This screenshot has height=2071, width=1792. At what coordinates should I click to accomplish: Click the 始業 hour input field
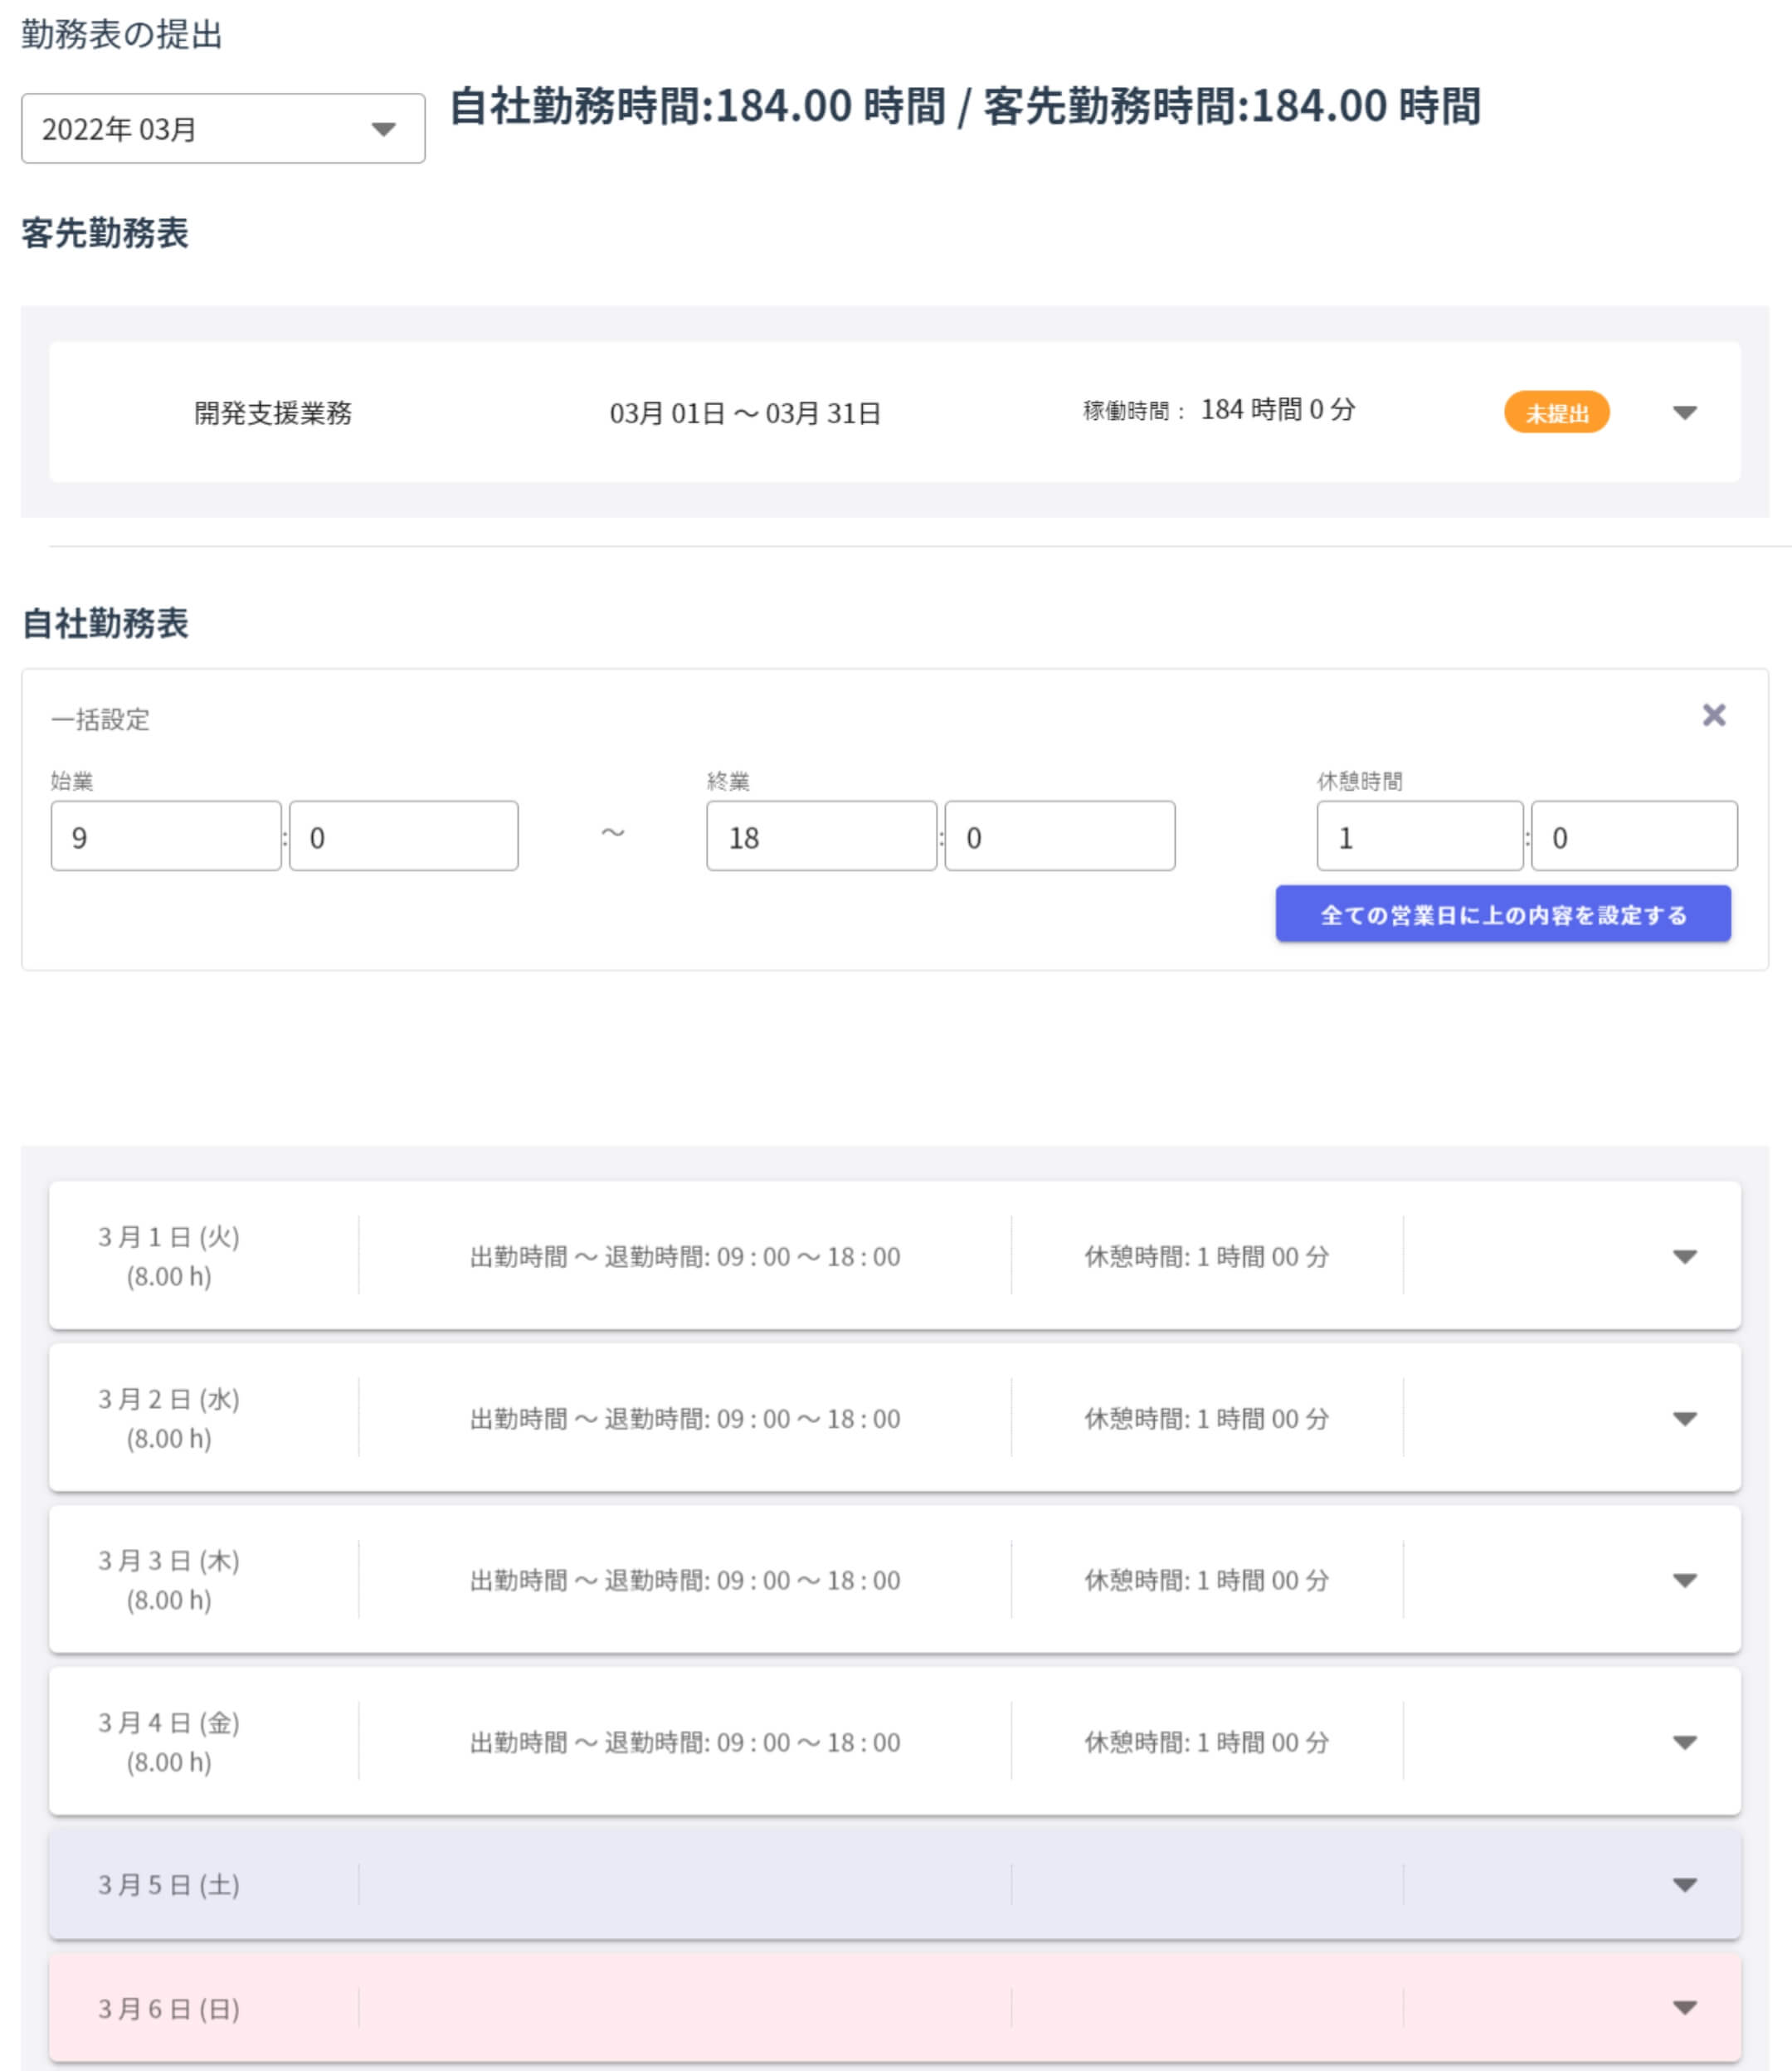point(166,836)
